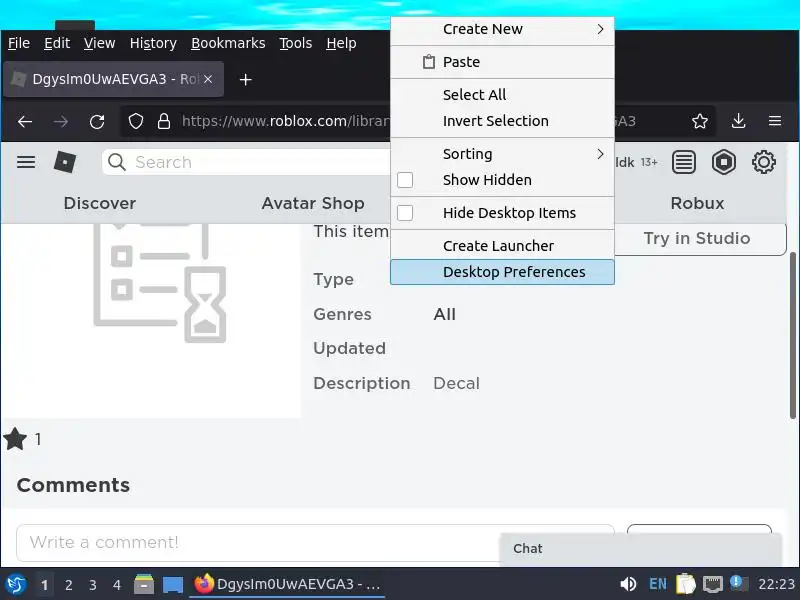Expand the Sorting submenu
800x600 pixels.
coord(503,154)
